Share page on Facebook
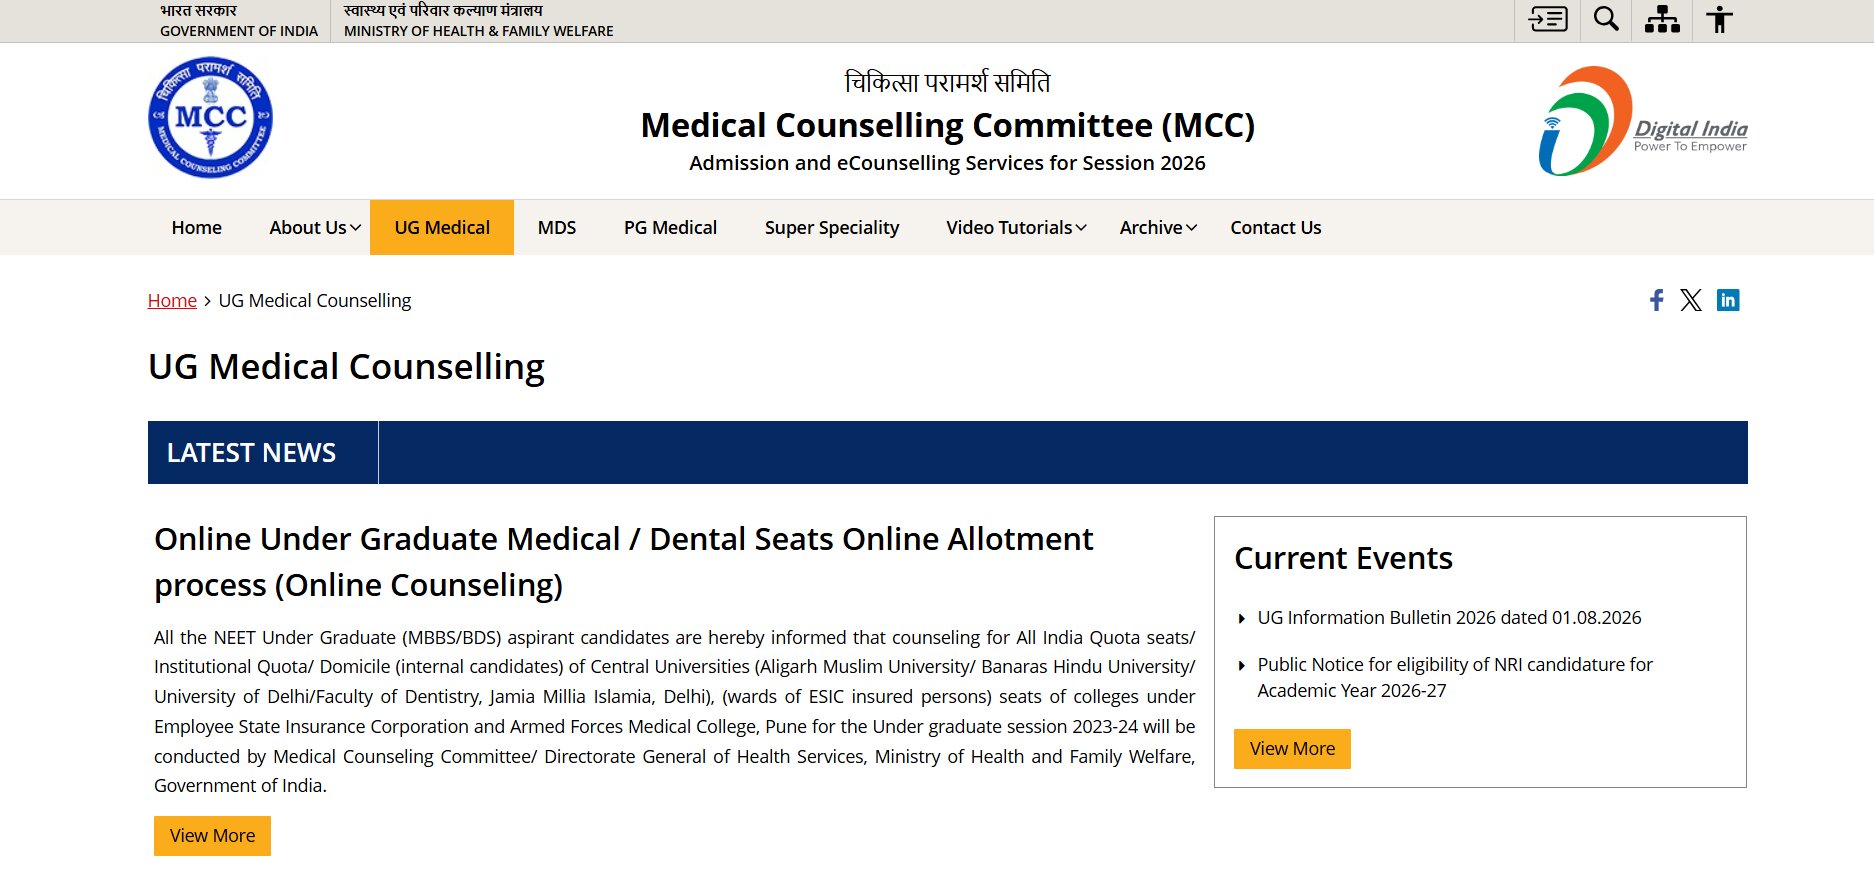The height and width of the screenshot is (884, 1874). click(x=1657, y=300)
